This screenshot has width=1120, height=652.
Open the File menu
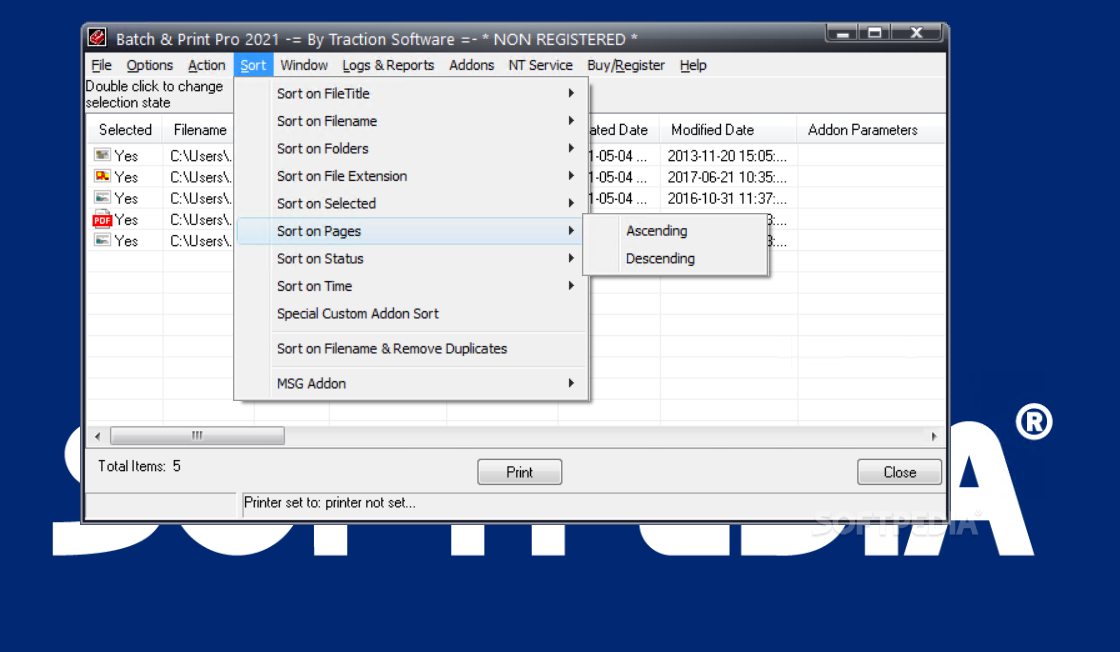[101, 65]
